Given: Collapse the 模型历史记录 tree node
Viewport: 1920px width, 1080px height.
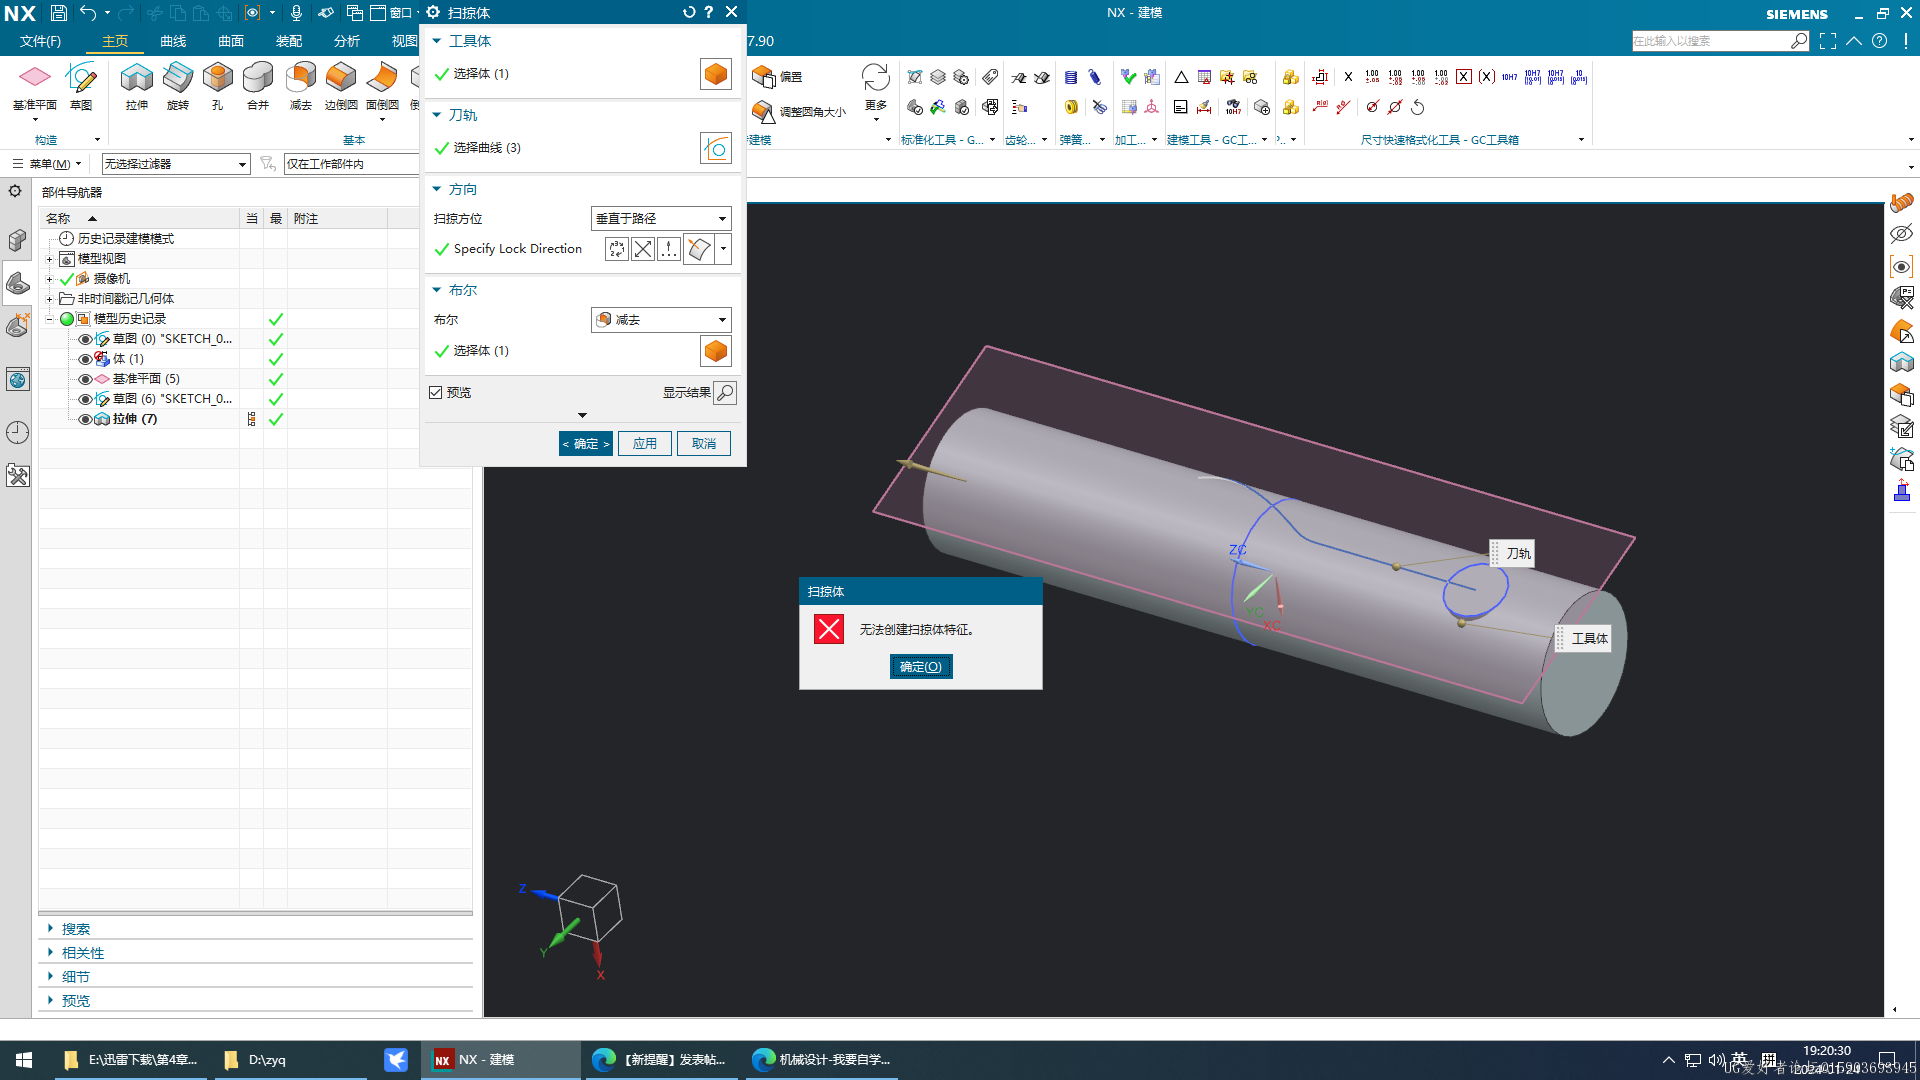Looking at the screenshot, I should pyautogui.click(x=49, y=319).
